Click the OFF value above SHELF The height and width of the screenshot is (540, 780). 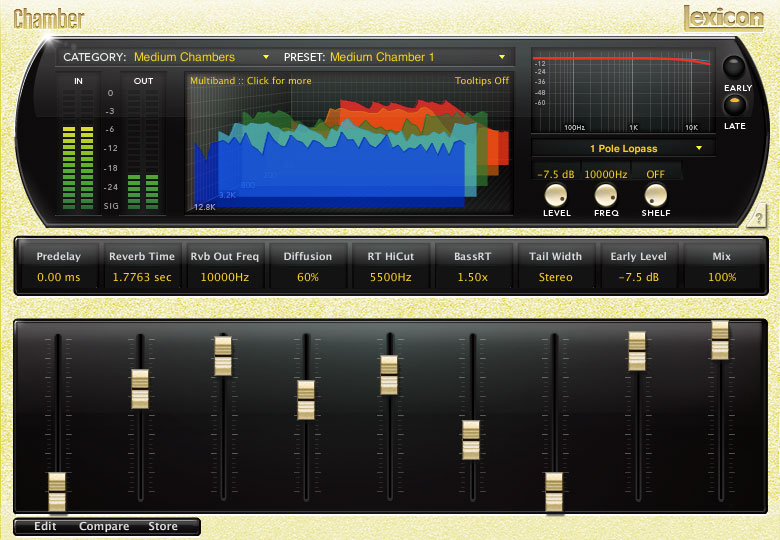[x=655, y=175]
